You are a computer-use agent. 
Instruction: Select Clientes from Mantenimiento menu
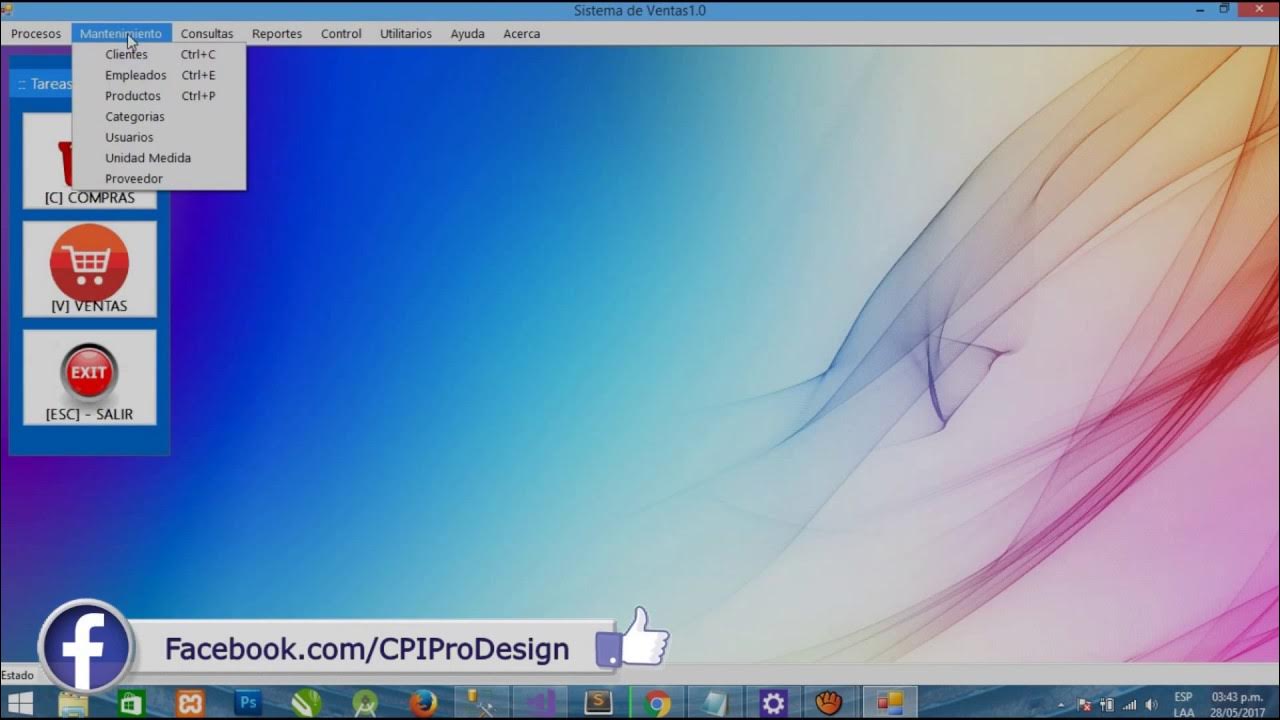click(x=159, y=55)
